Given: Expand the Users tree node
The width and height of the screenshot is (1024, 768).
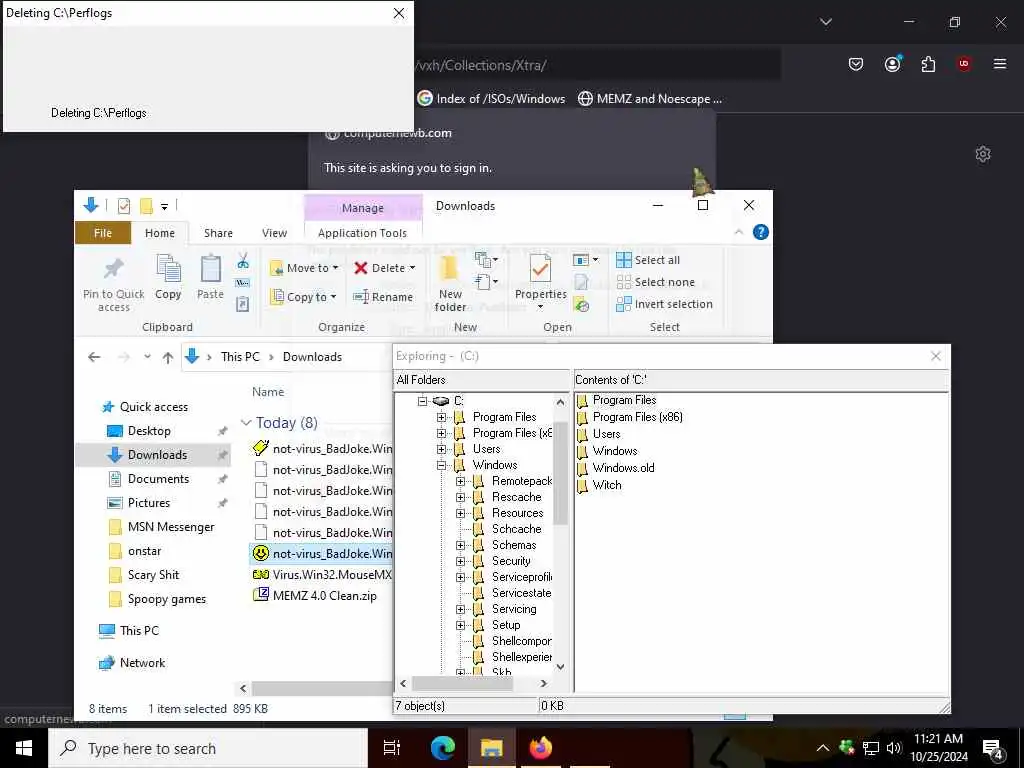Looking at the screenshot, I should coord(441,449).
